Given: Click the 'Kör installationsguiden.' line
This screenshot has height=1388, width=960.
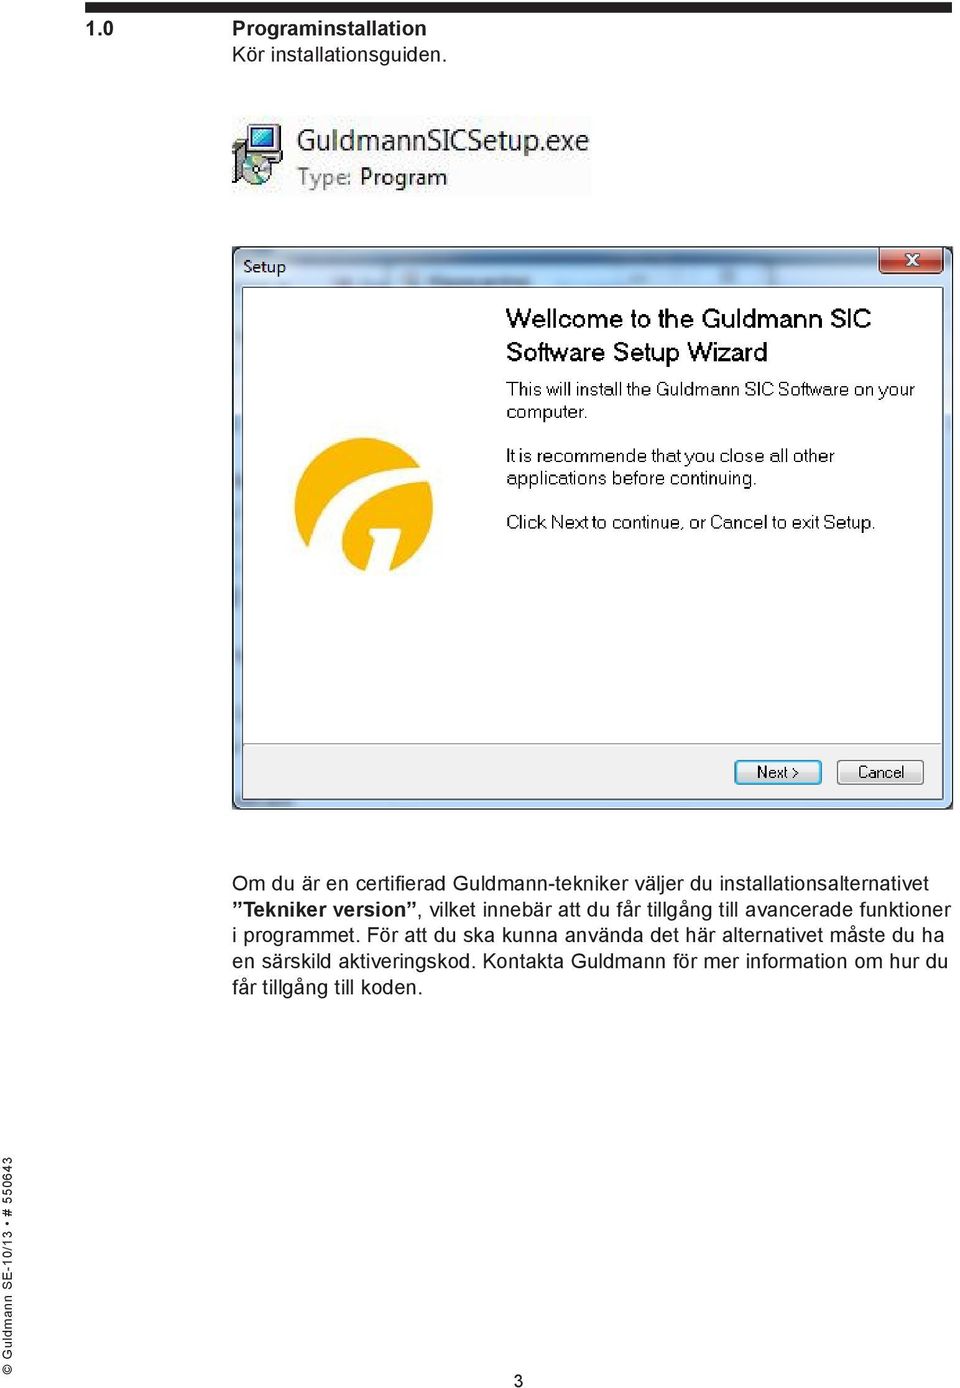Looking at the screenshot, I should coord(339,54).
